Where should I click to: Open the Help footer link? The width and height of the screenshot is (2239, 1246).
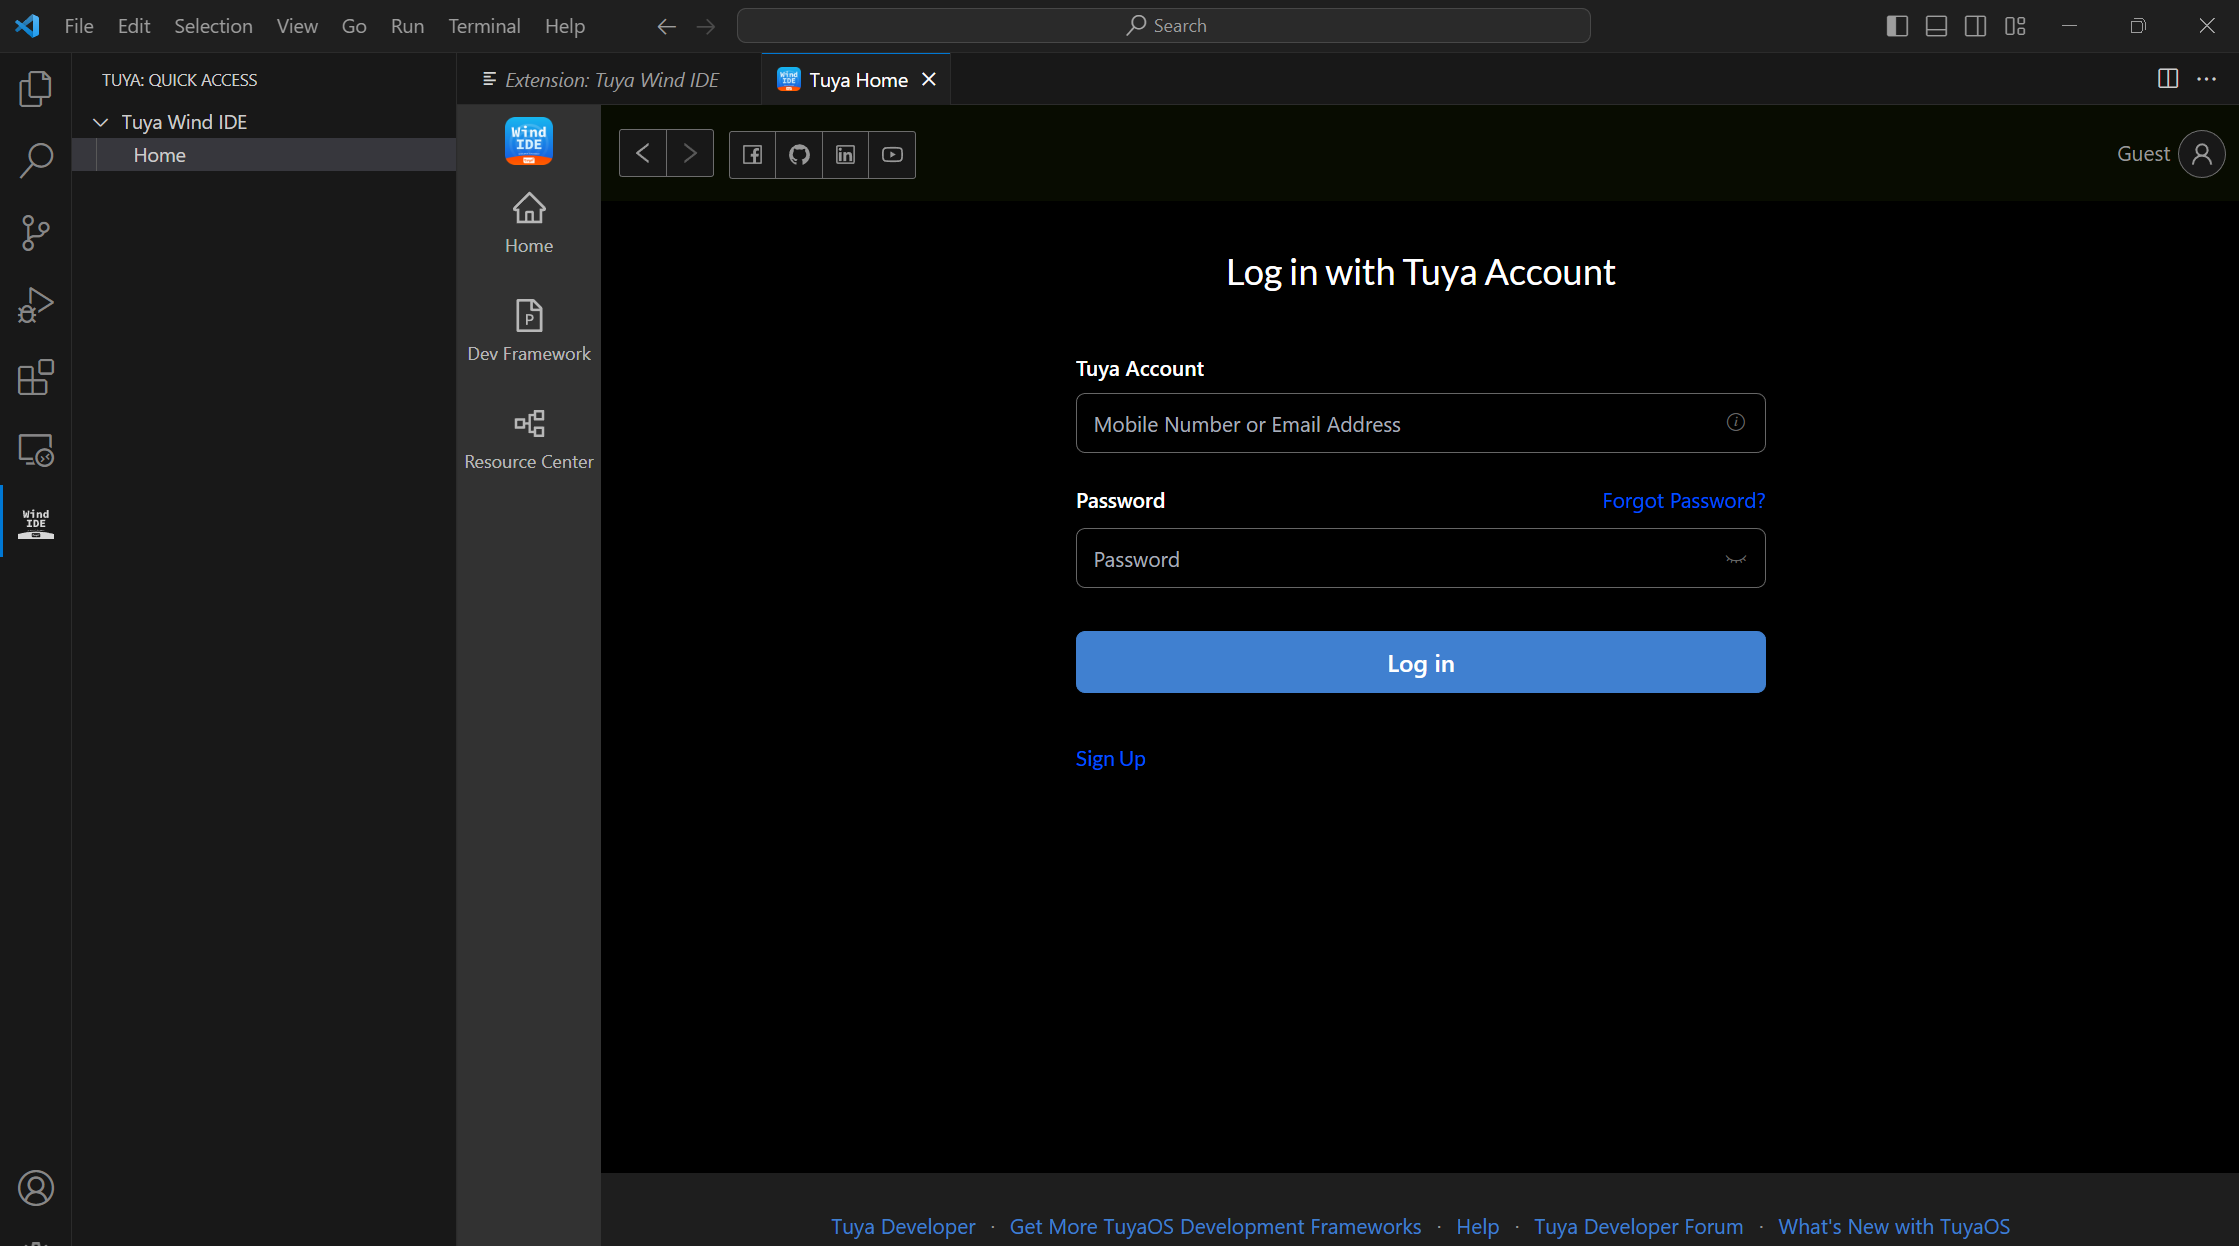pos(1477,1227)
